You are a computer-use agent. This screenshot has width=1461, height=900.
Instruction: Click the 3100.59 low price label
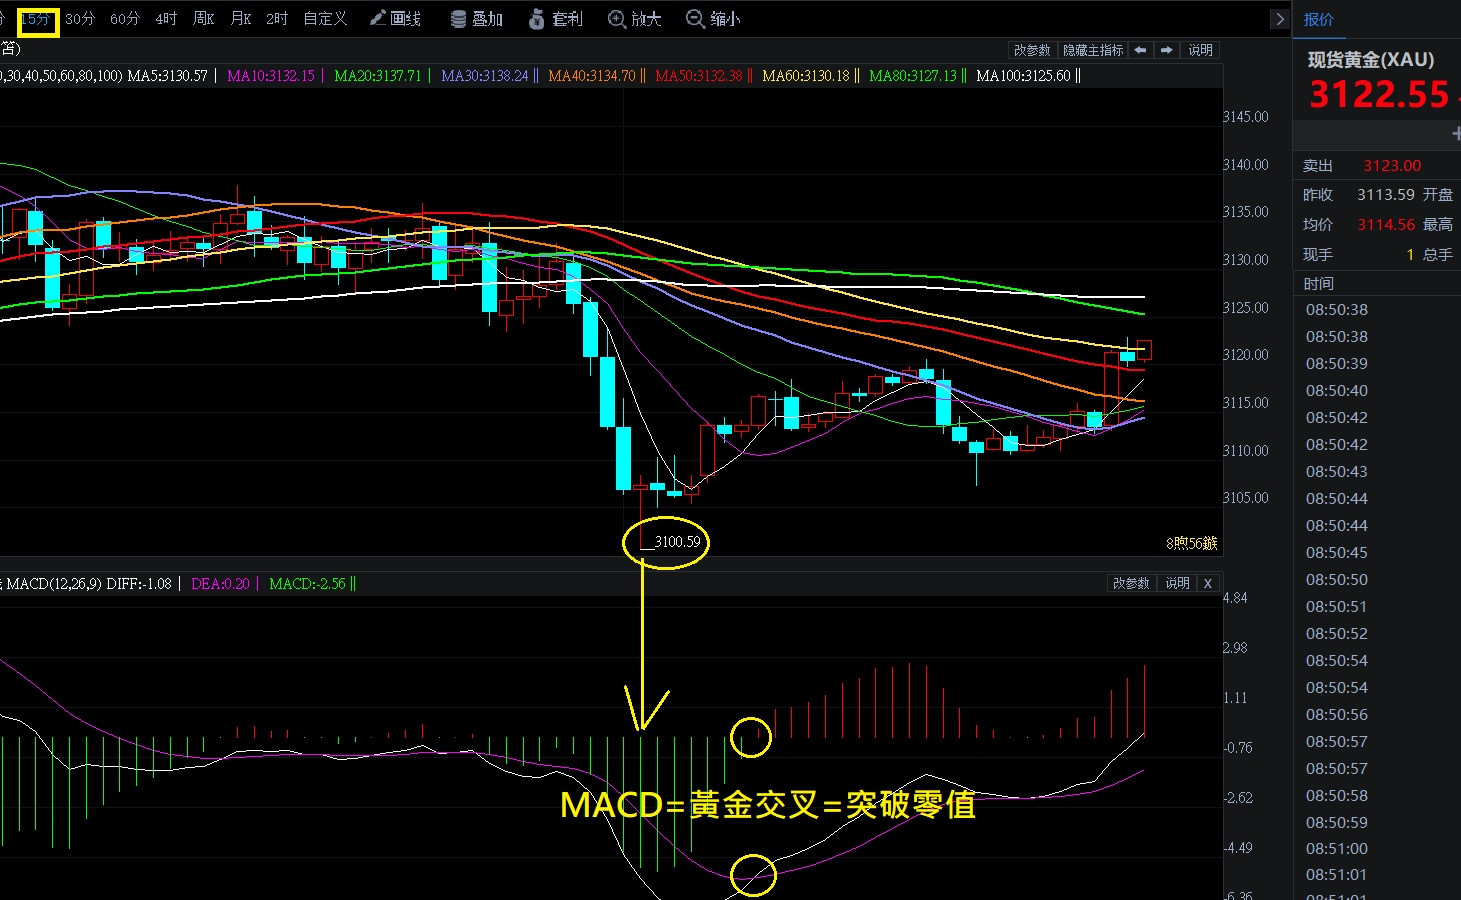[x=677, y=542]
